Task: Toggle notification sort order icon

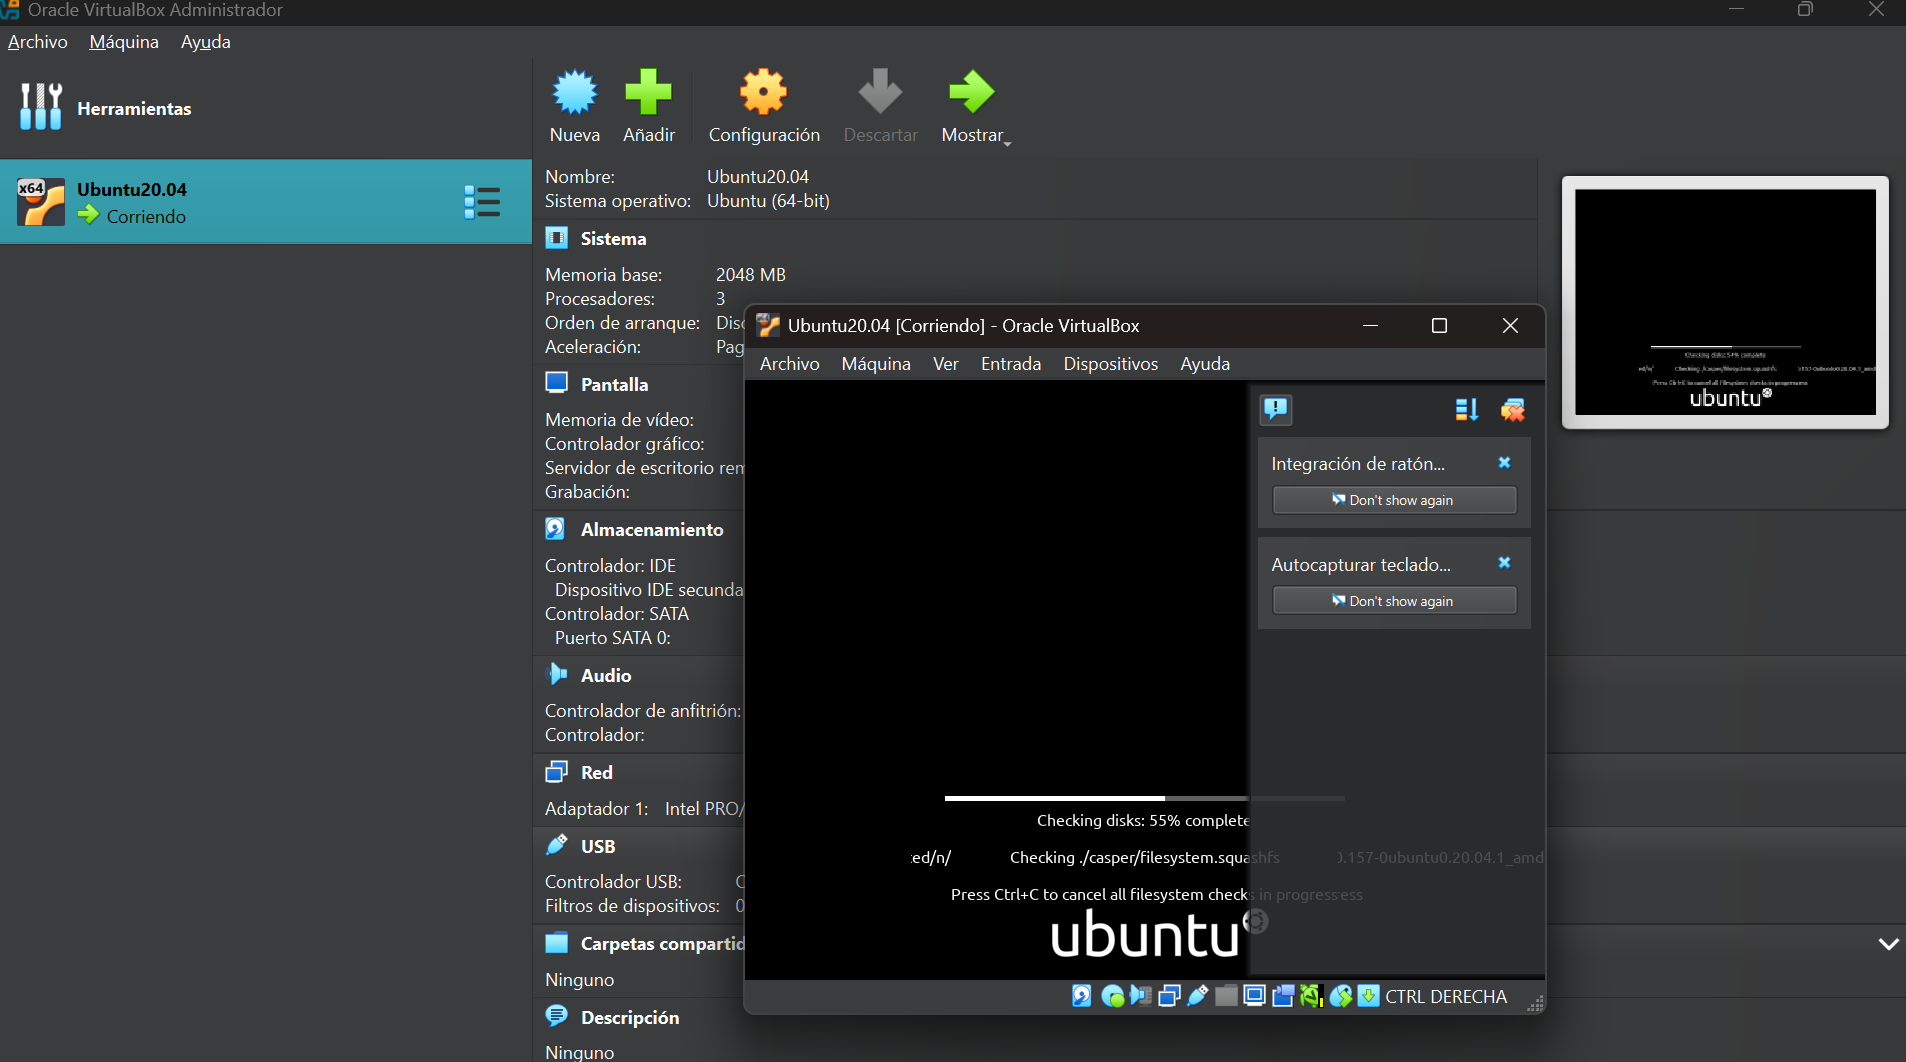Action: 1466,410
